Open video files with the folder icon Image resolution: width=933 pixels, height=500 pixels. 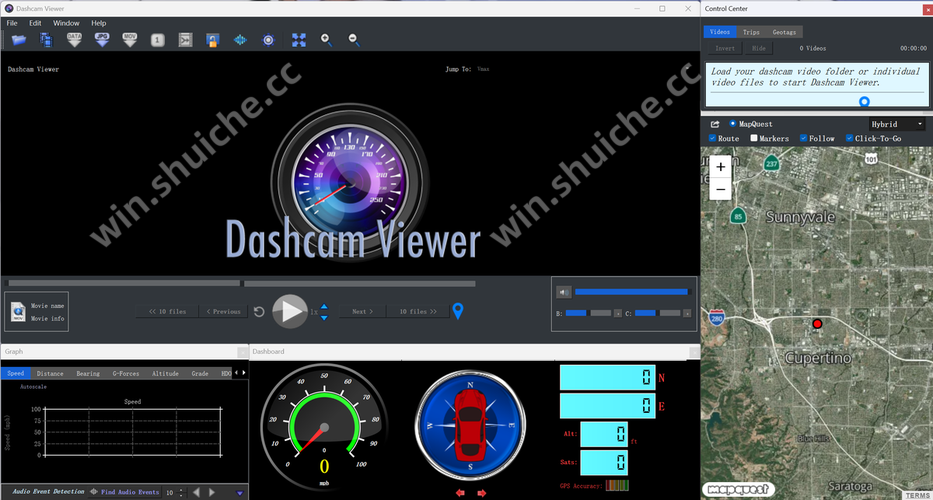tap(19, 40)
